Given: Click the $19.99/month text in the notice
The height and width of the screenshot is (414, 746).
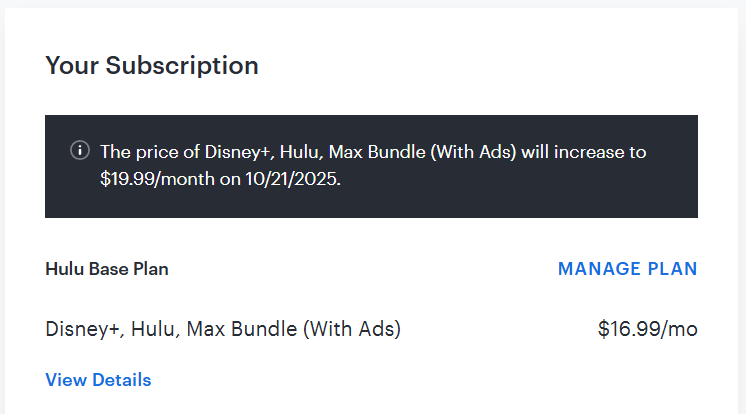Looking at the screenshot, I should coord(153,181).
